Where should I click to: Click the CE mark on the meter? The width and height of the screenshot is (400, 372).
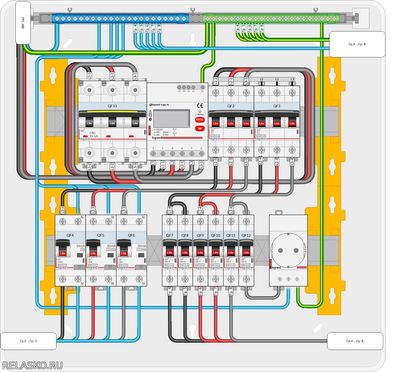coord(200,104)
